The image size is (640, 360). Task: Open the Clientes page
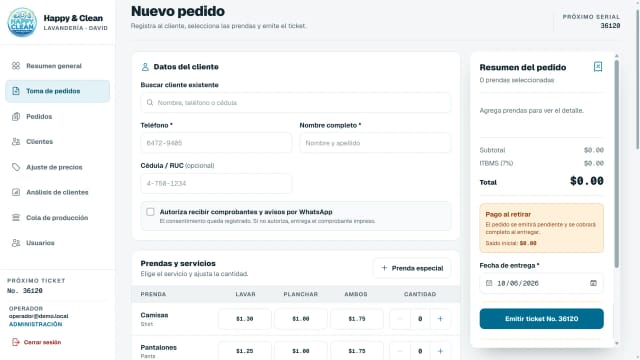click(x=58, y=142)
